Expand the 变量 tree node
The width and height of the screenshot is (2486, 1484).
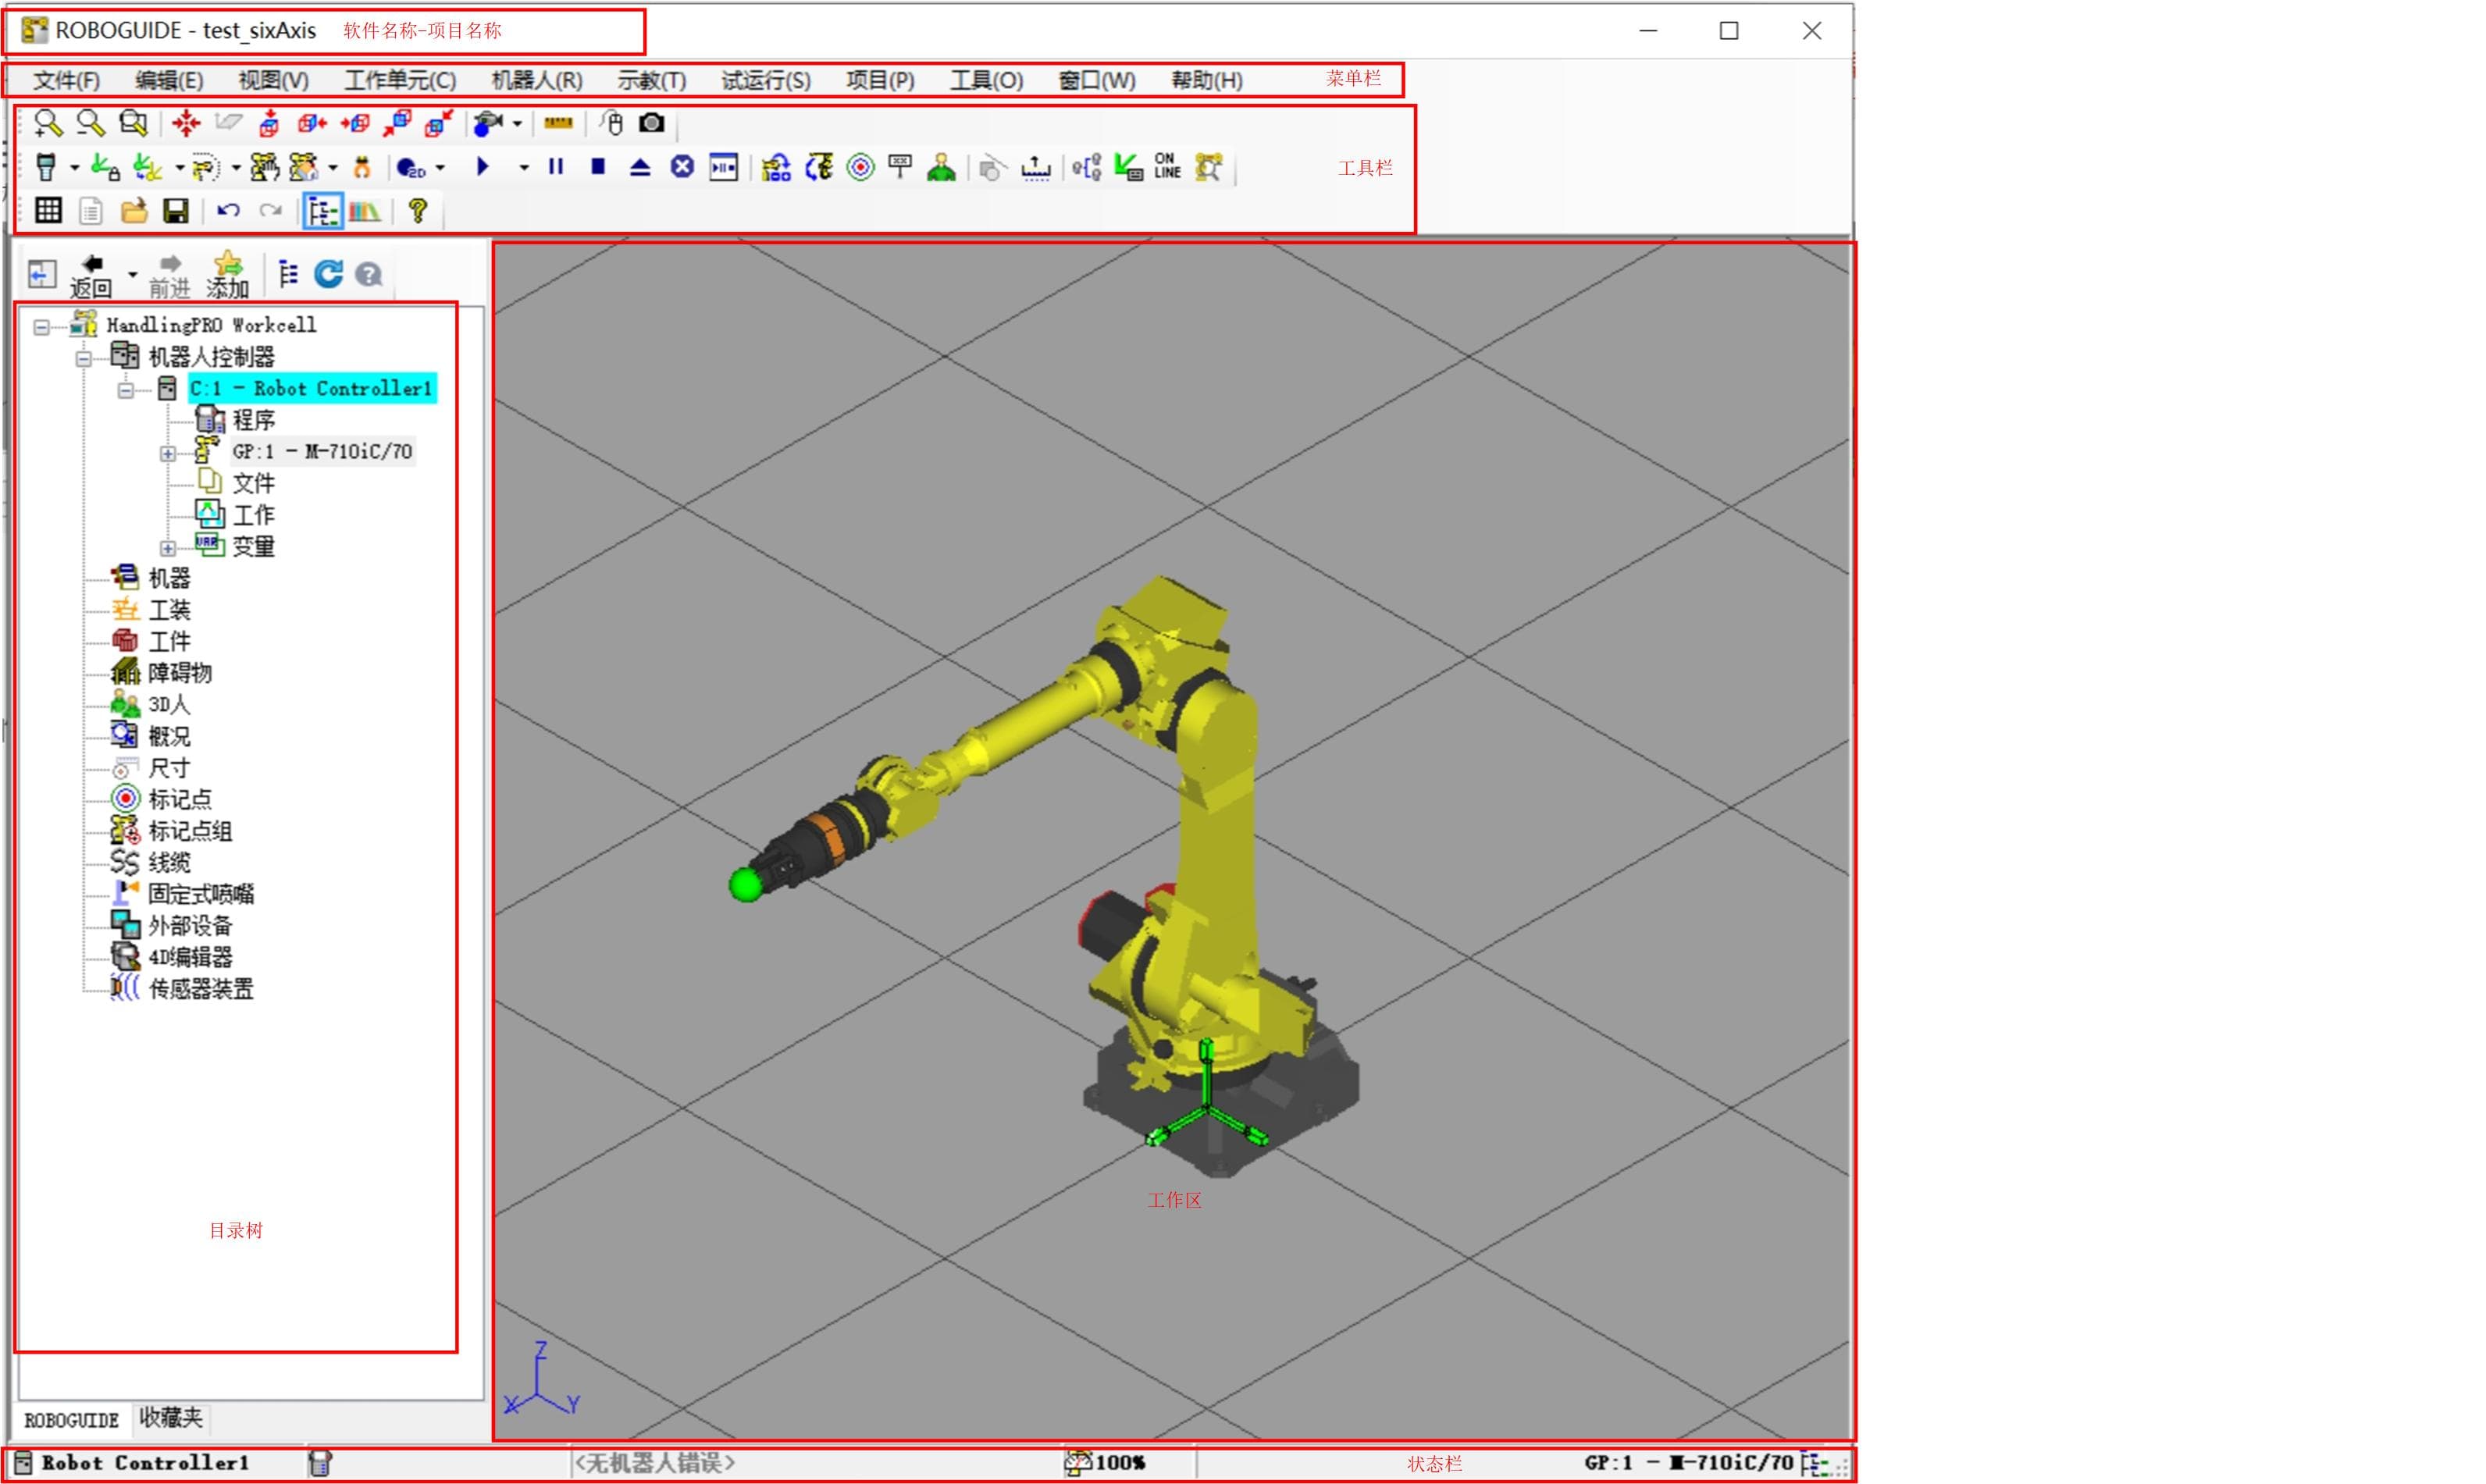coord(168,548)
